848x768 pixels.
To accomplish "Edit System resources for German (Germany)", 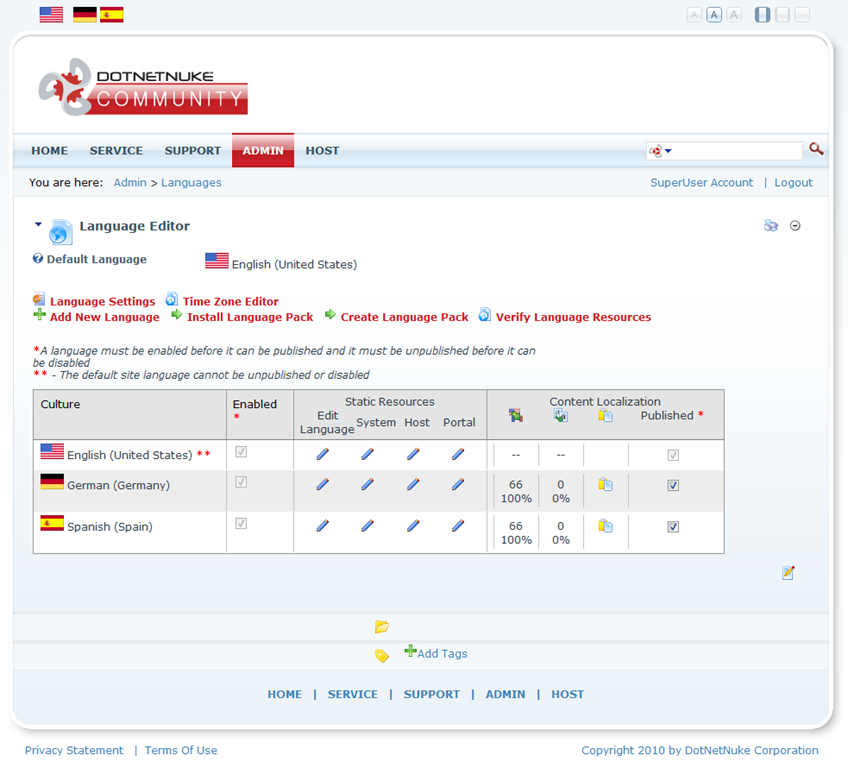I will click(368, 484).
